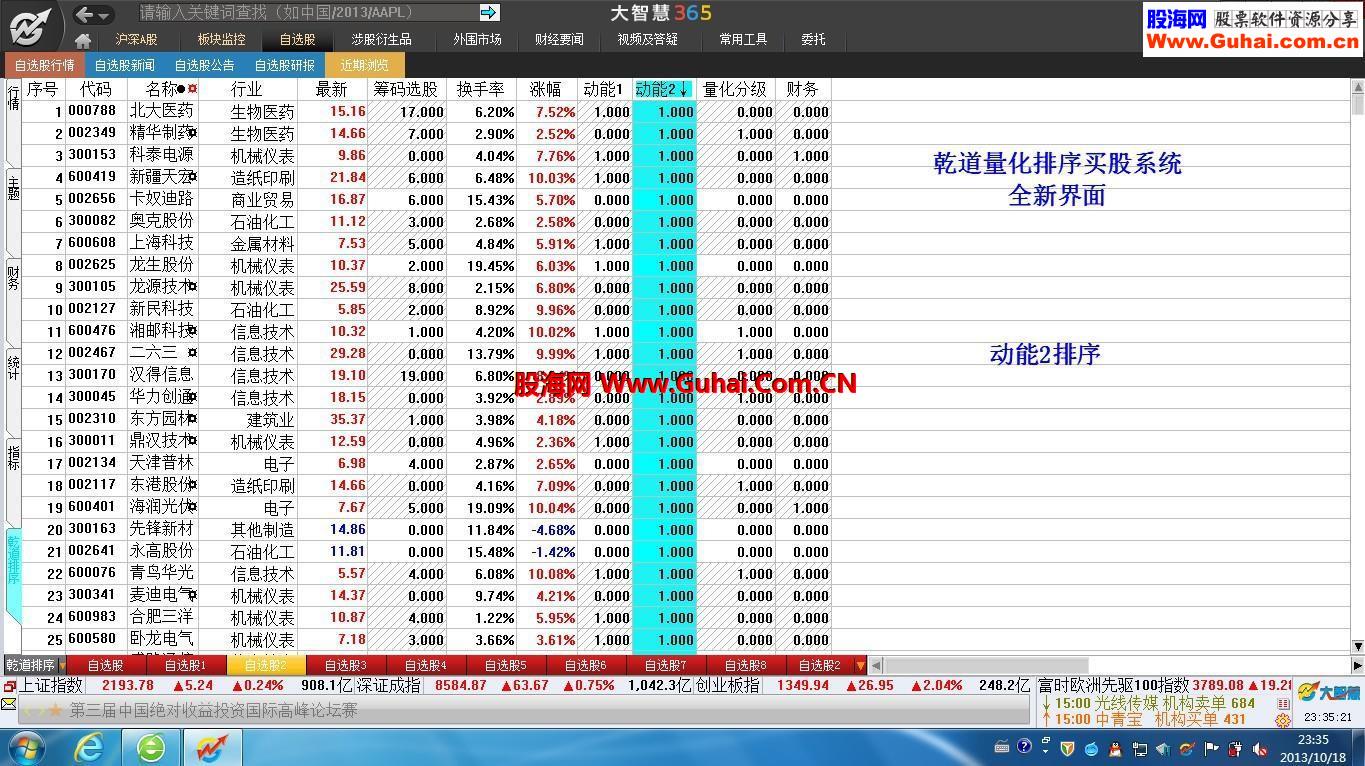Image resolution: width=1365 pixels, height=766 pixels.
Task: Open the 常用工具 menu
Action: click(x=743, y=39)
